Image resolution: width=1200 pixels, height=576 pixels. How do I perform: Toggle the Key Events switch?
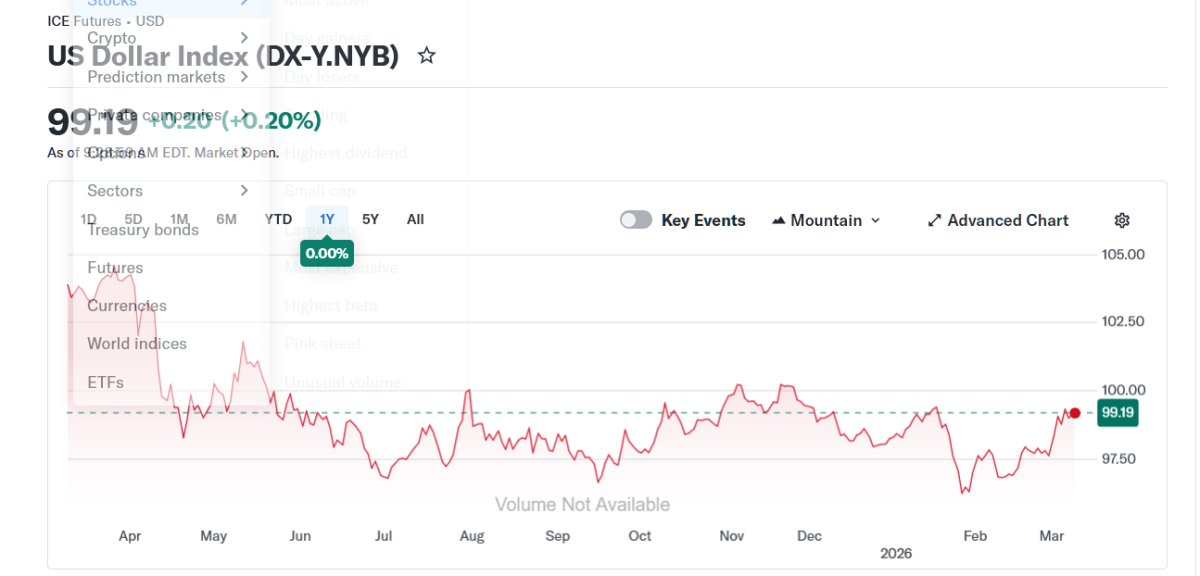click(x=636, y=220)
